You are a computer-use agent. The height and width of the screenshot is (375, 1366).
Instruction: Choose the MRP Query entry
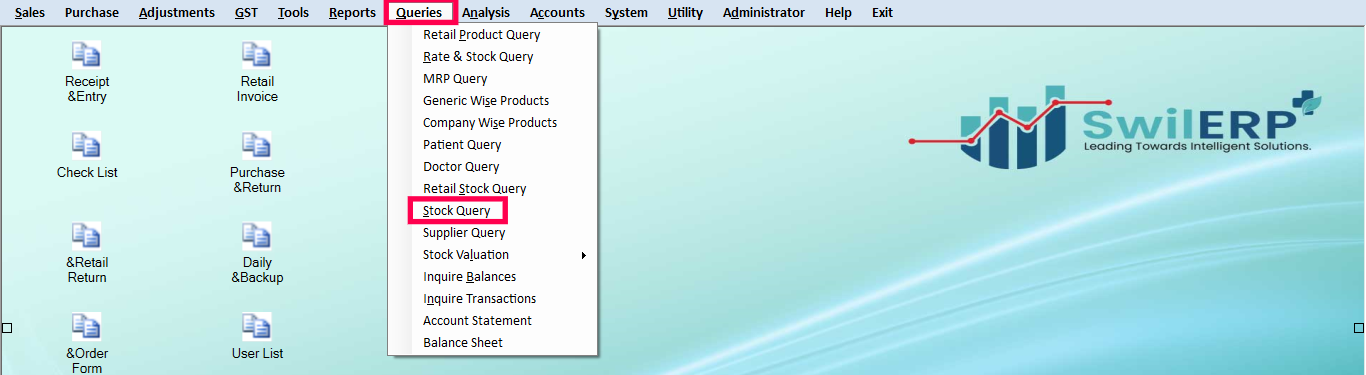coord(492,79)
